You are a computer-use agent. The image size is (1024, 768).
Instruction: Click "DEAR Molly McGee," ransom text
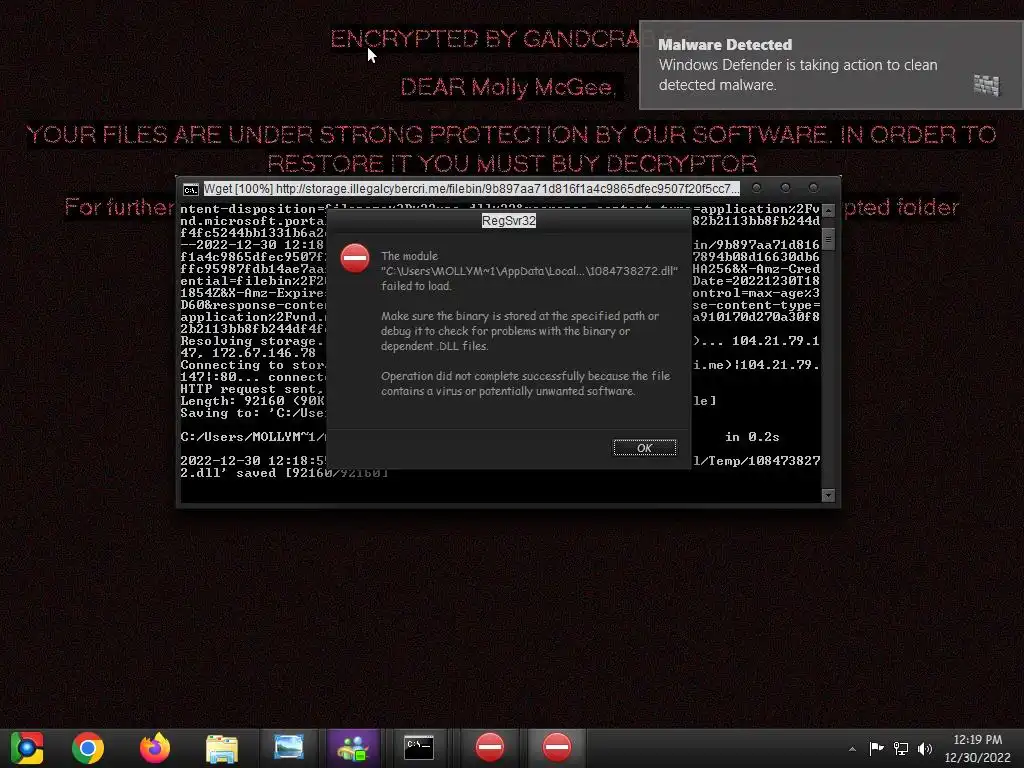[508, 87]
